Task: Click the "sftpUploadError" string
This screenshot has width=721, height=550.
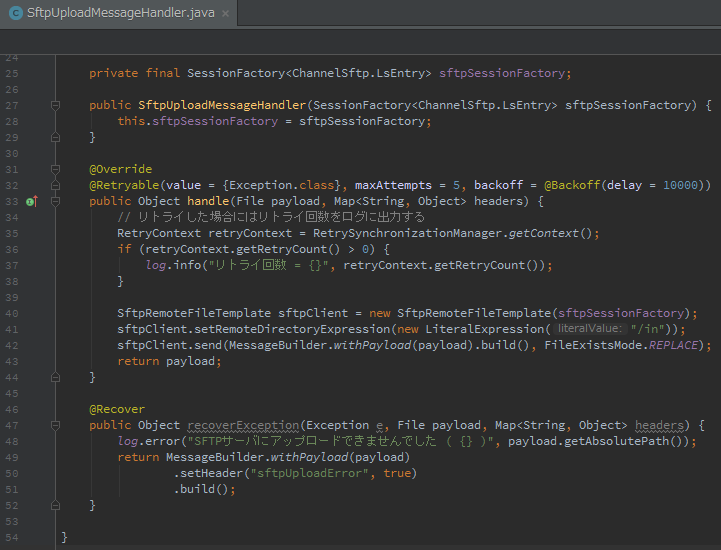Action: (x=309, y=473)
